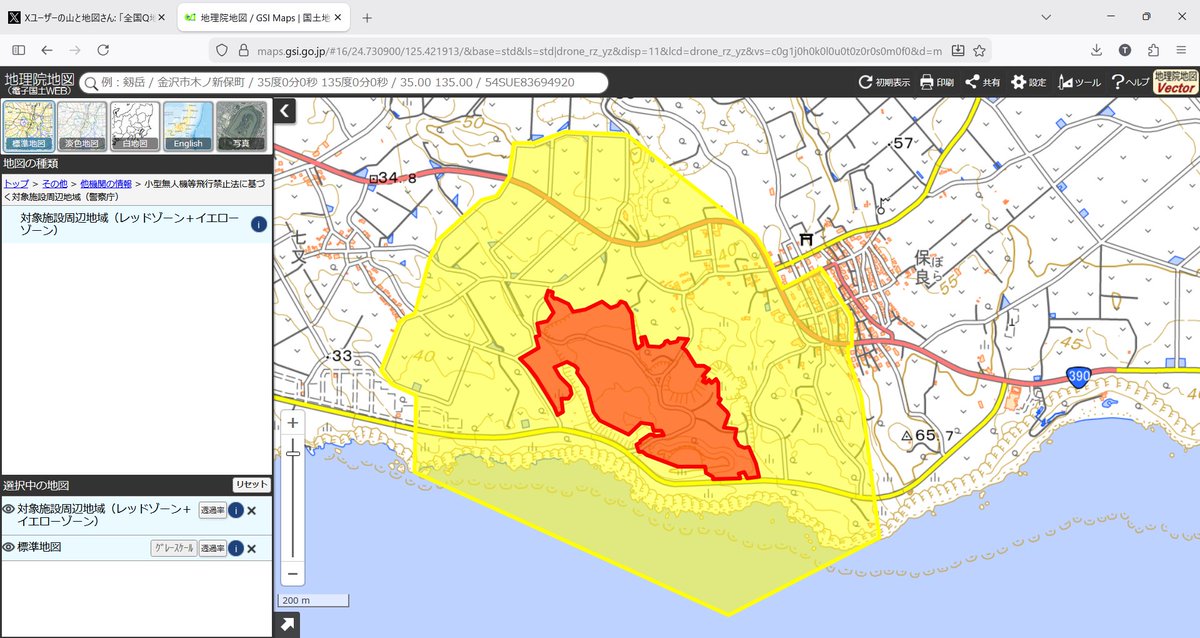Zoom in with the plus button
The image size is (1200, 638).
point(293,423)
